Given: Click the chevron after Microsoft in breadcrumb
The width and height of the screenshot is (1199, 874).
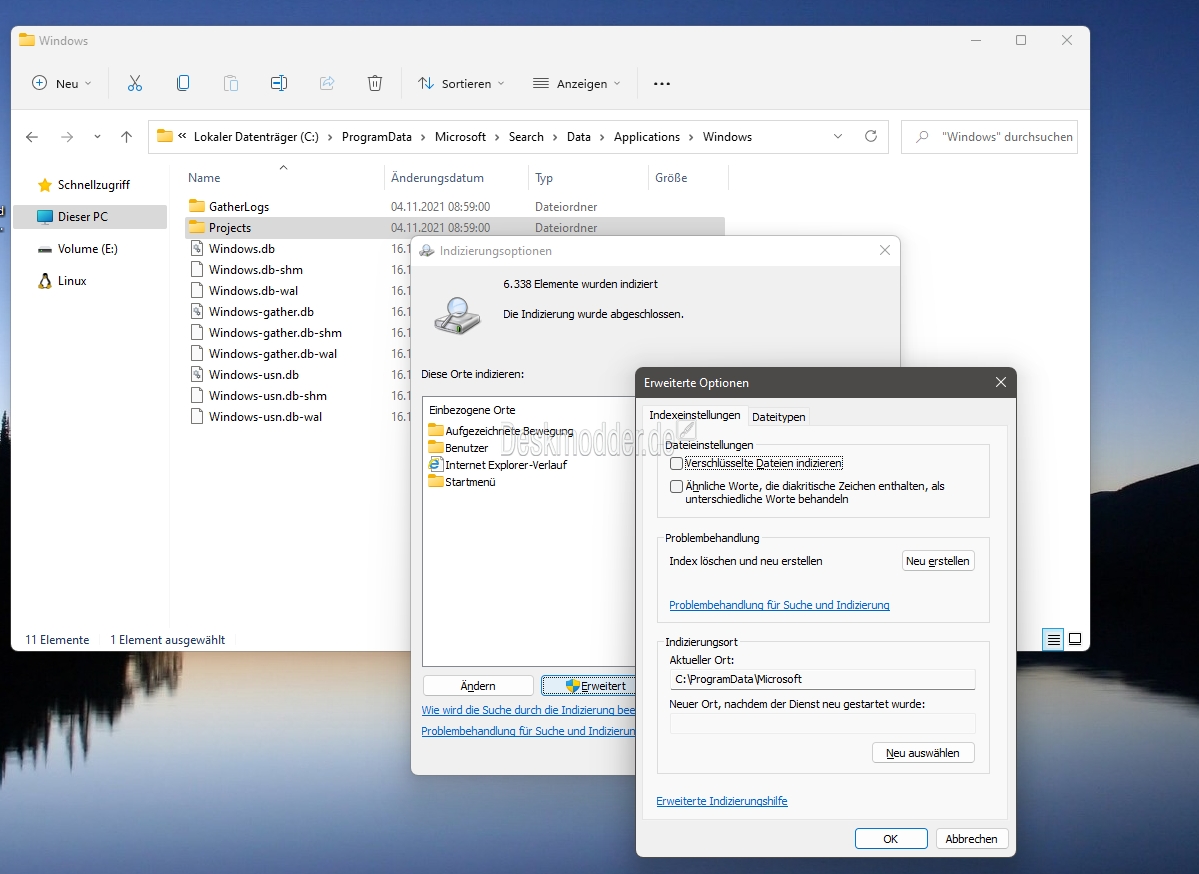Looking at the screenshot, I should tap(497, 137).
